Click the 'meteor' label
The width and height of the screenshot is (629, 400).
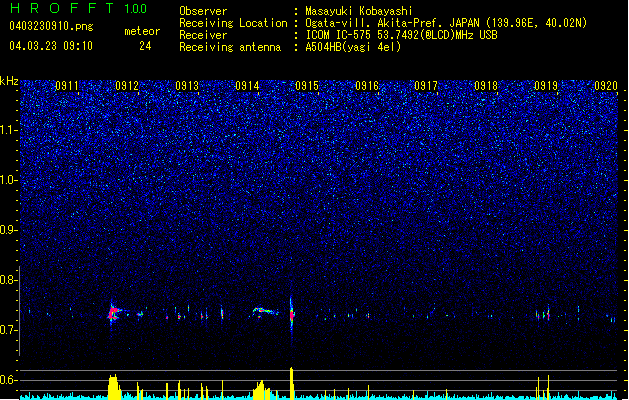point(142,31)
